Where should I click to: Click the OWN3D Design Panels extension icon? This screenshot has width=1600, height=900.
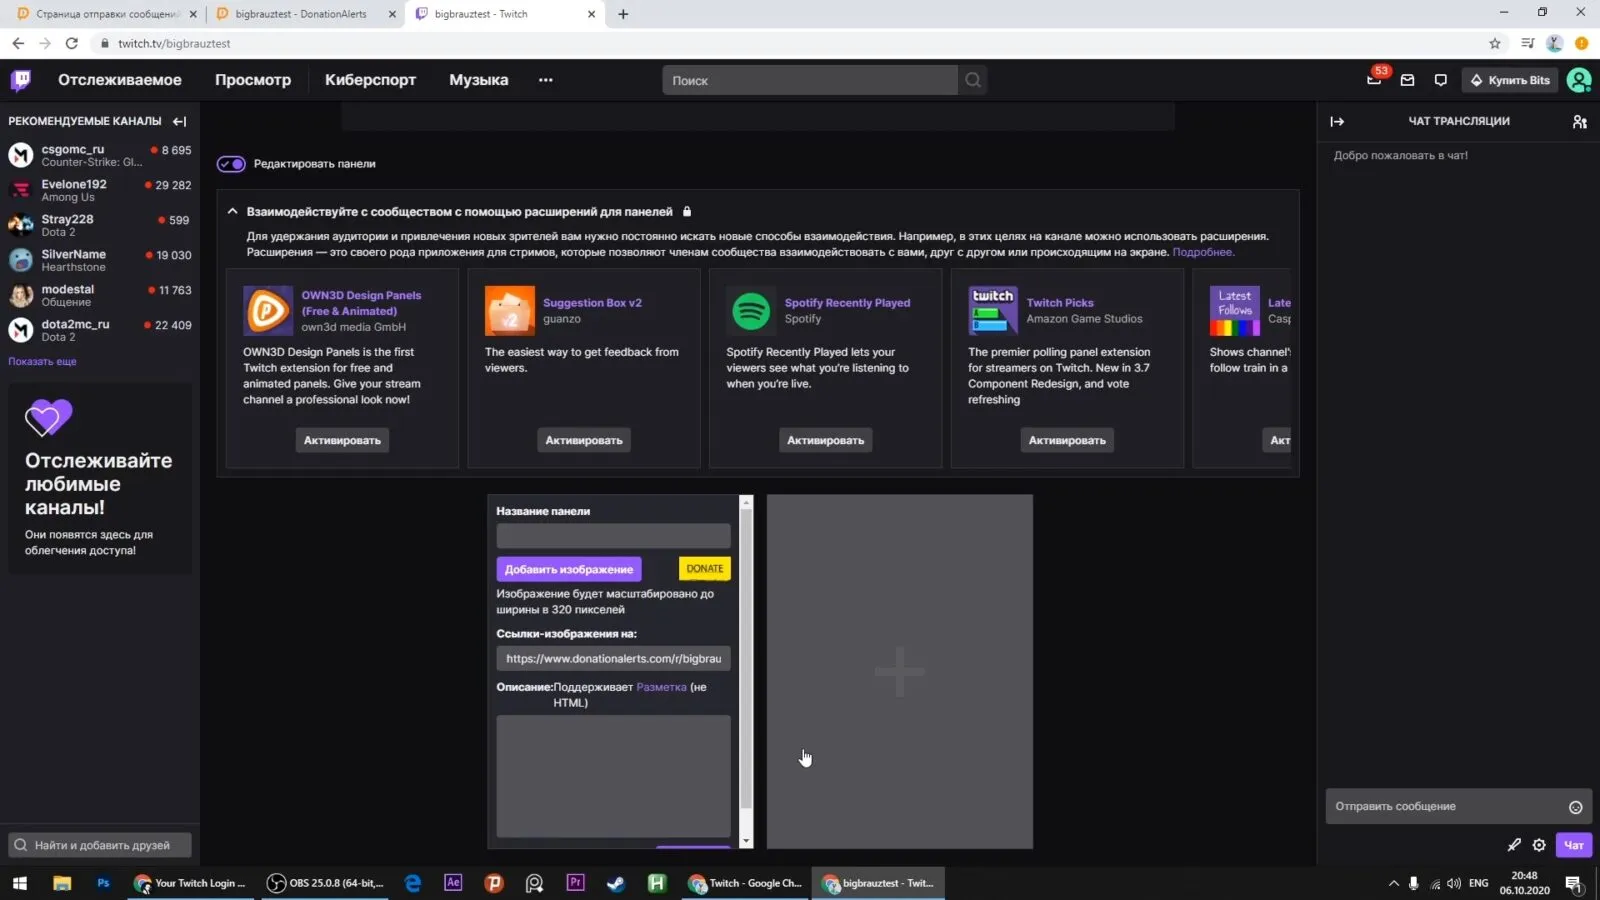268,311
